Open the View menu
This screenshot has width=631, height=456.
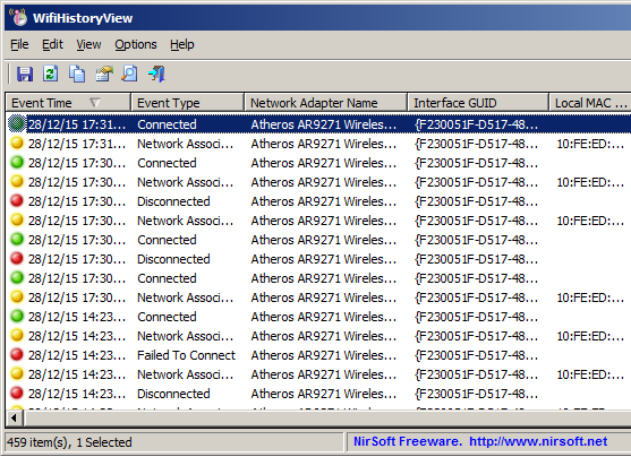pyautogui.click(x=88, y=44)
